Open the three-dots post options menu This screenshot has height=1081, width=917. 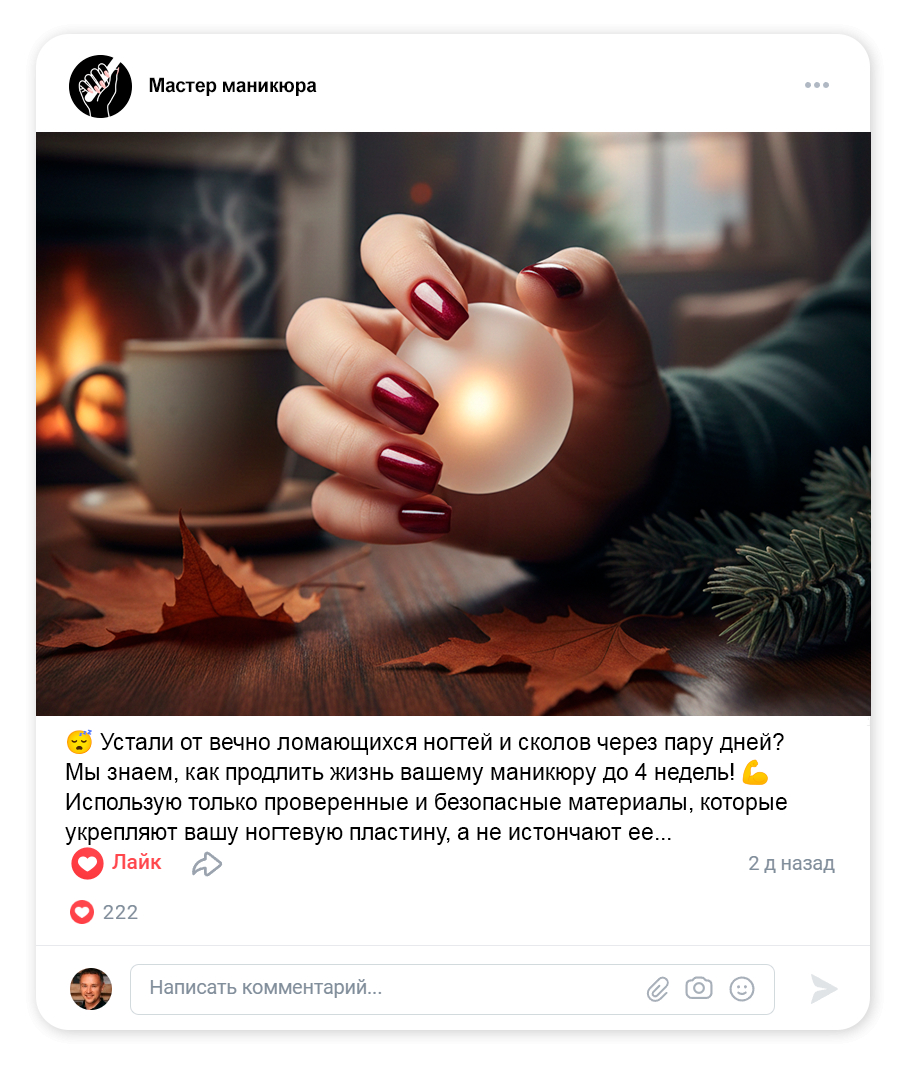(x=816, y=85)
